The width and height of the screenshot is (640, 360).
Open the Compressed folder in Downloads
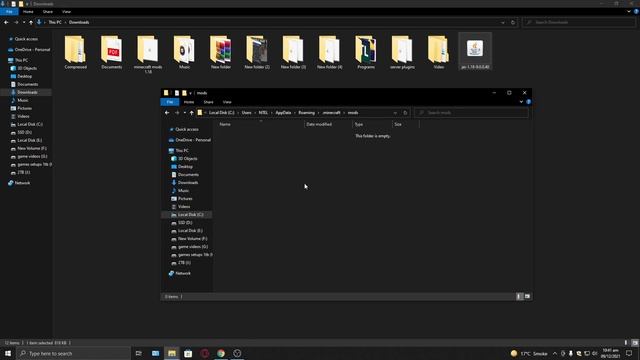coord(76,52)
